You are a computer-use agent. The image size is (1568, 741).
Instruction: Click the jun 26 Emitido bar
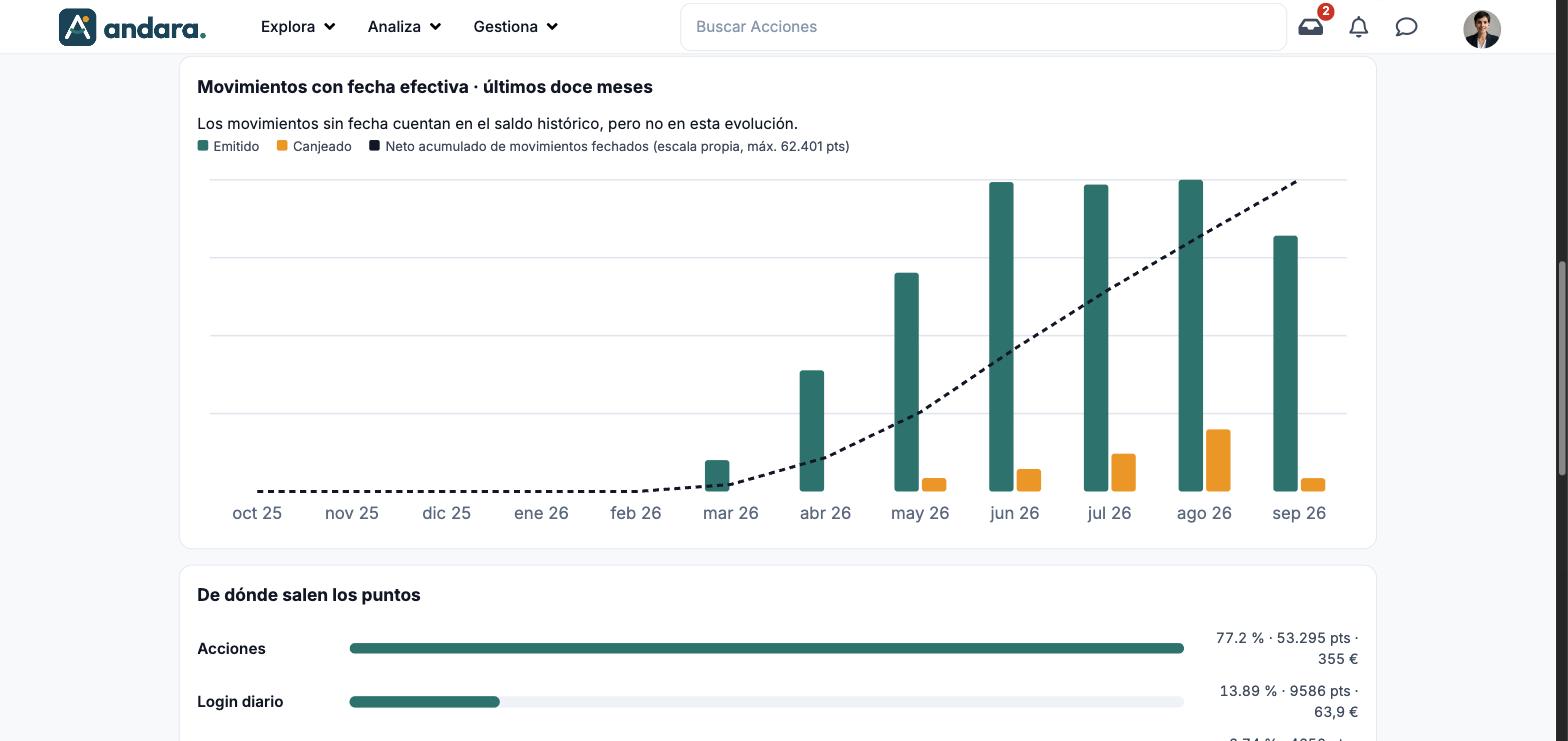click(1001, 337)
